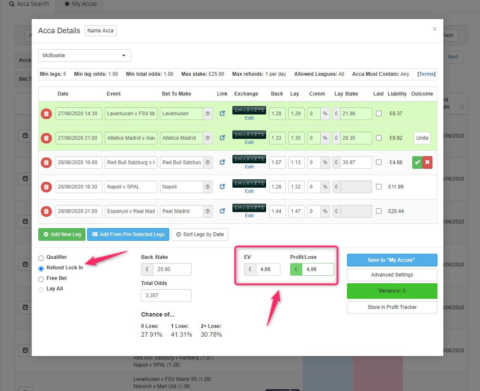This screenshot has width=480, height=391.
Task: Select the Free Bet radio option
Action: pyautogui.click(x=41, y=279)
